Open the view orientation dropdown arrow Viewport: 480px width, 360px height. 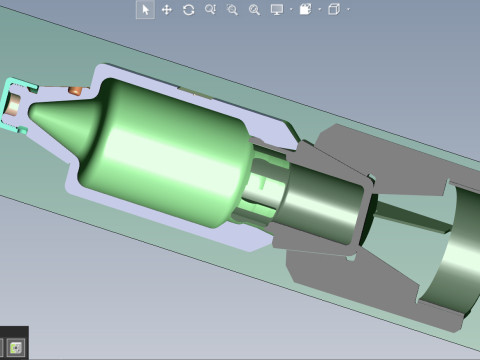pyautogui.click(x=348, y=9)
